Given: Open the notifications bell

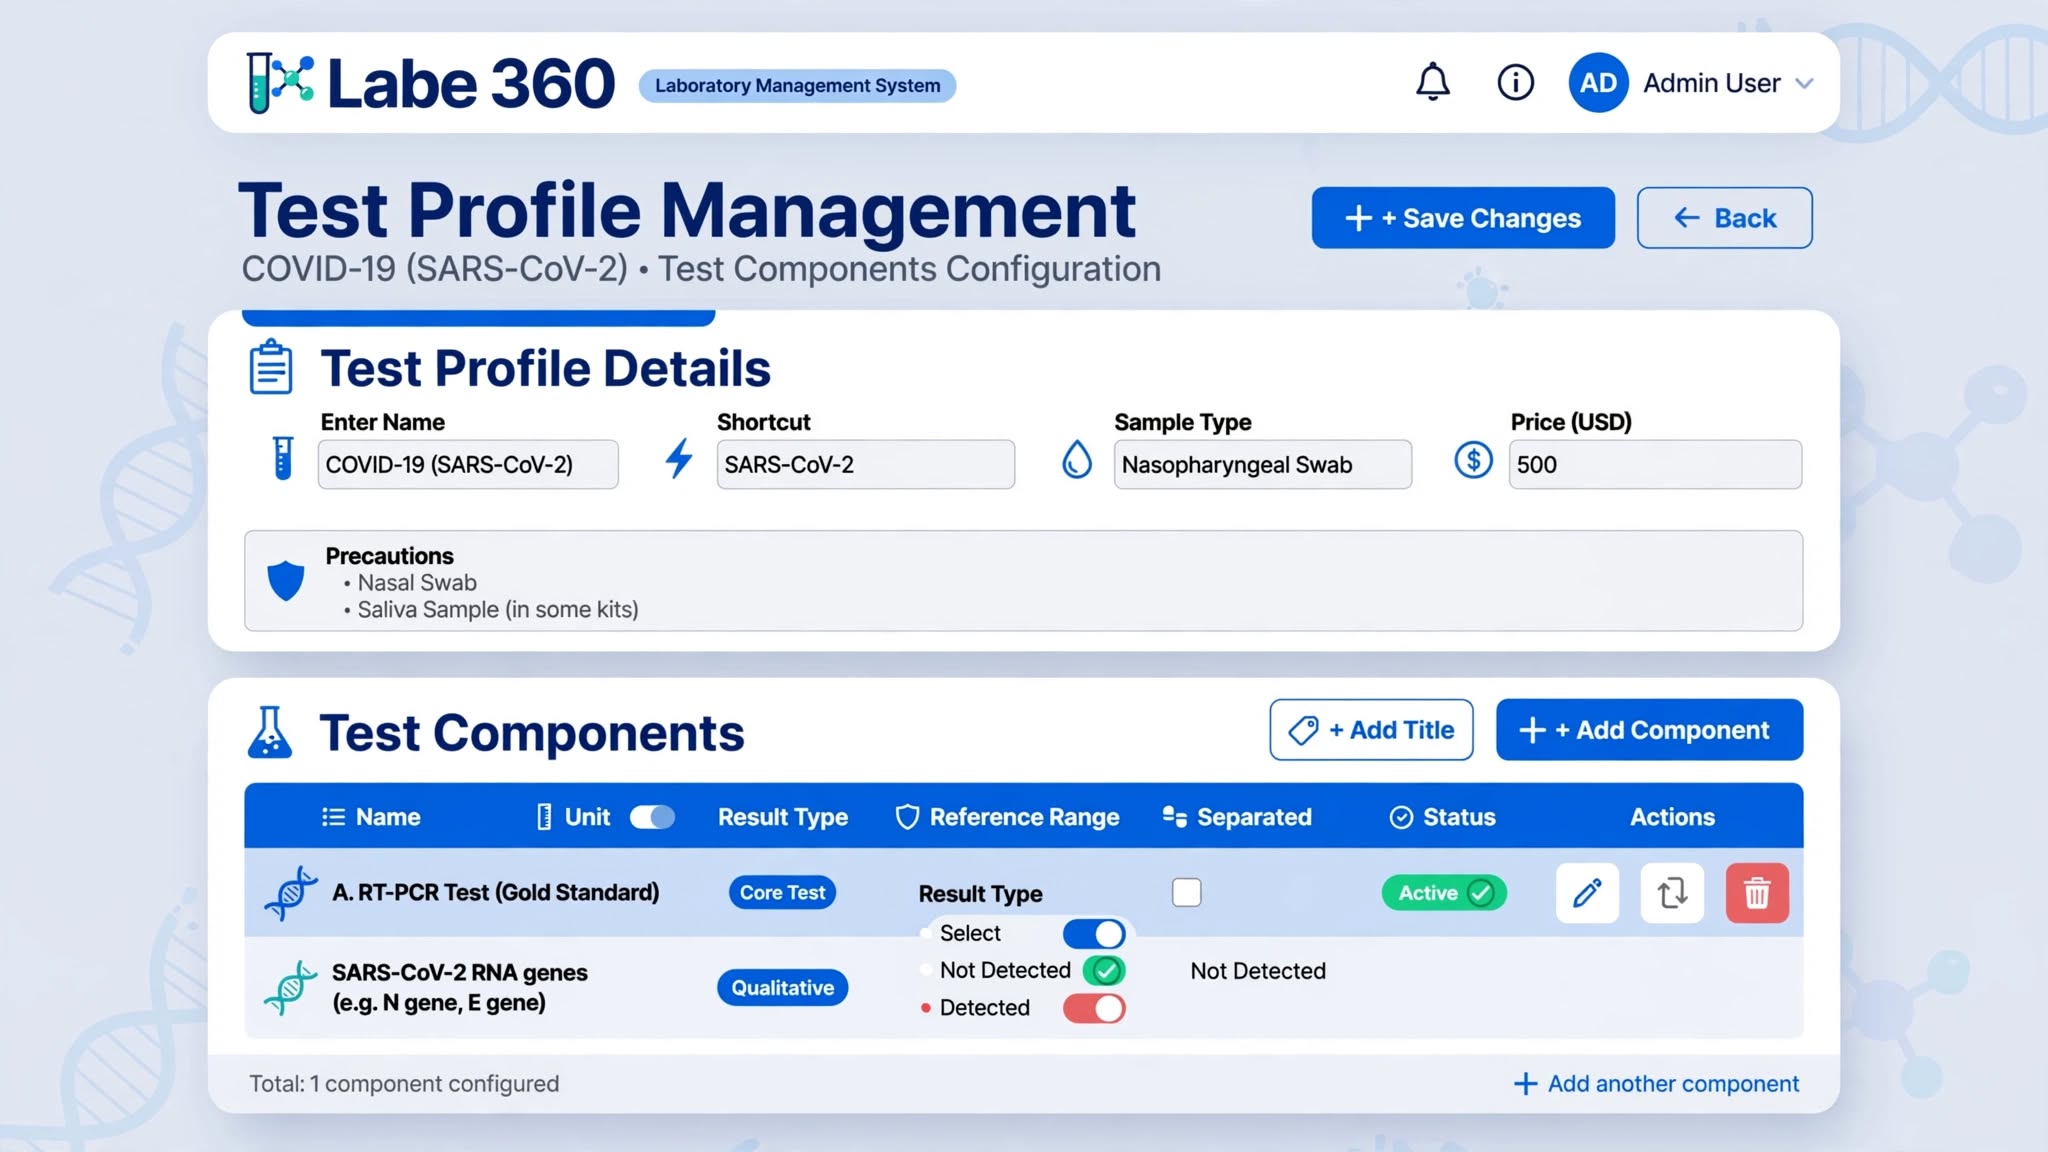Looking at the screenshot, I should [1432, 82].
